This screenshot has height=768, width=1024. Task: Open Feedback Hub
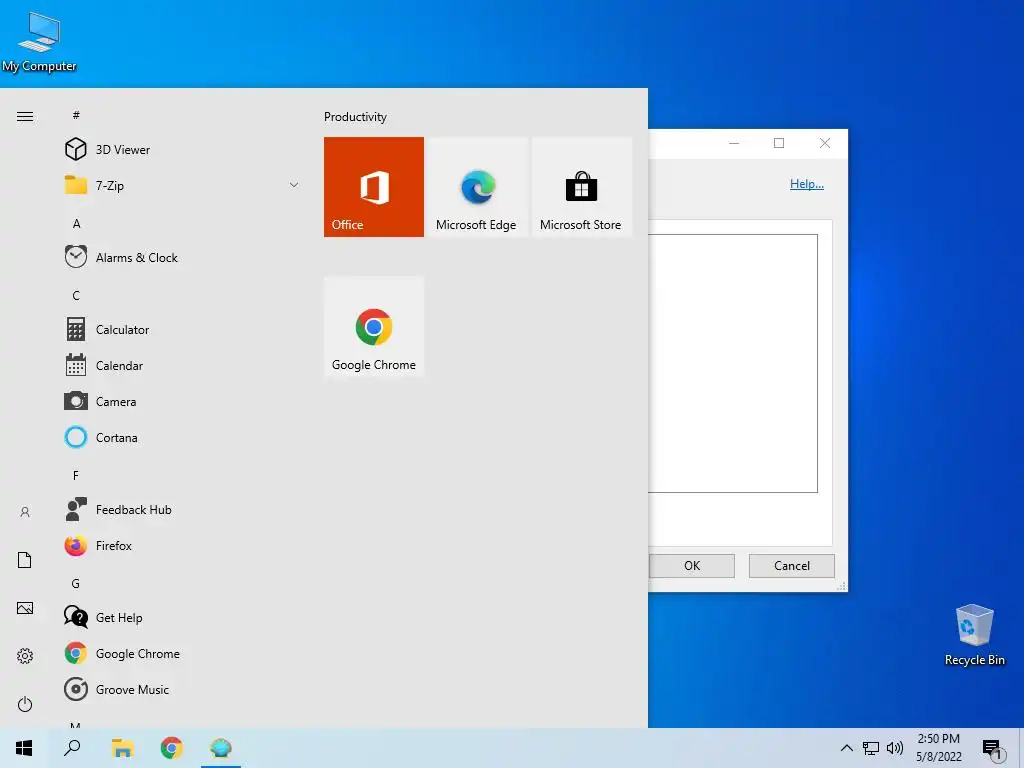[183, 509]
